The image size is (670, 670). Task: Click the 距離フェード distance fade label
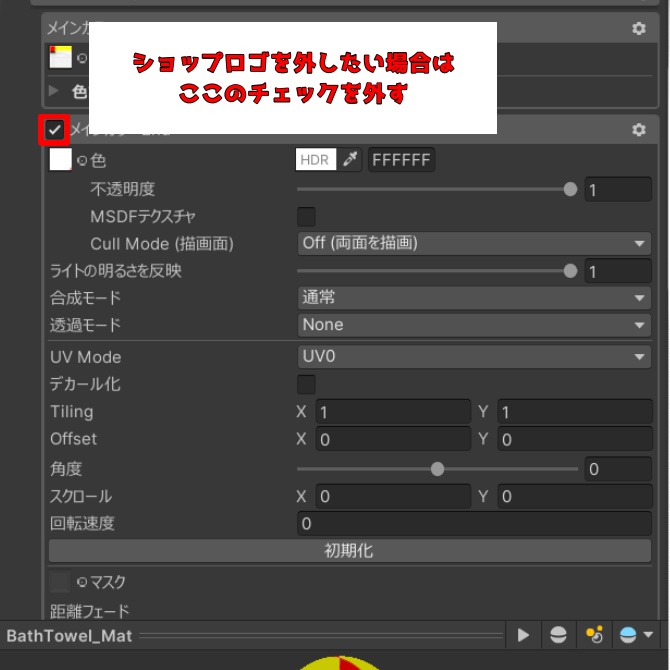(89, 611)
